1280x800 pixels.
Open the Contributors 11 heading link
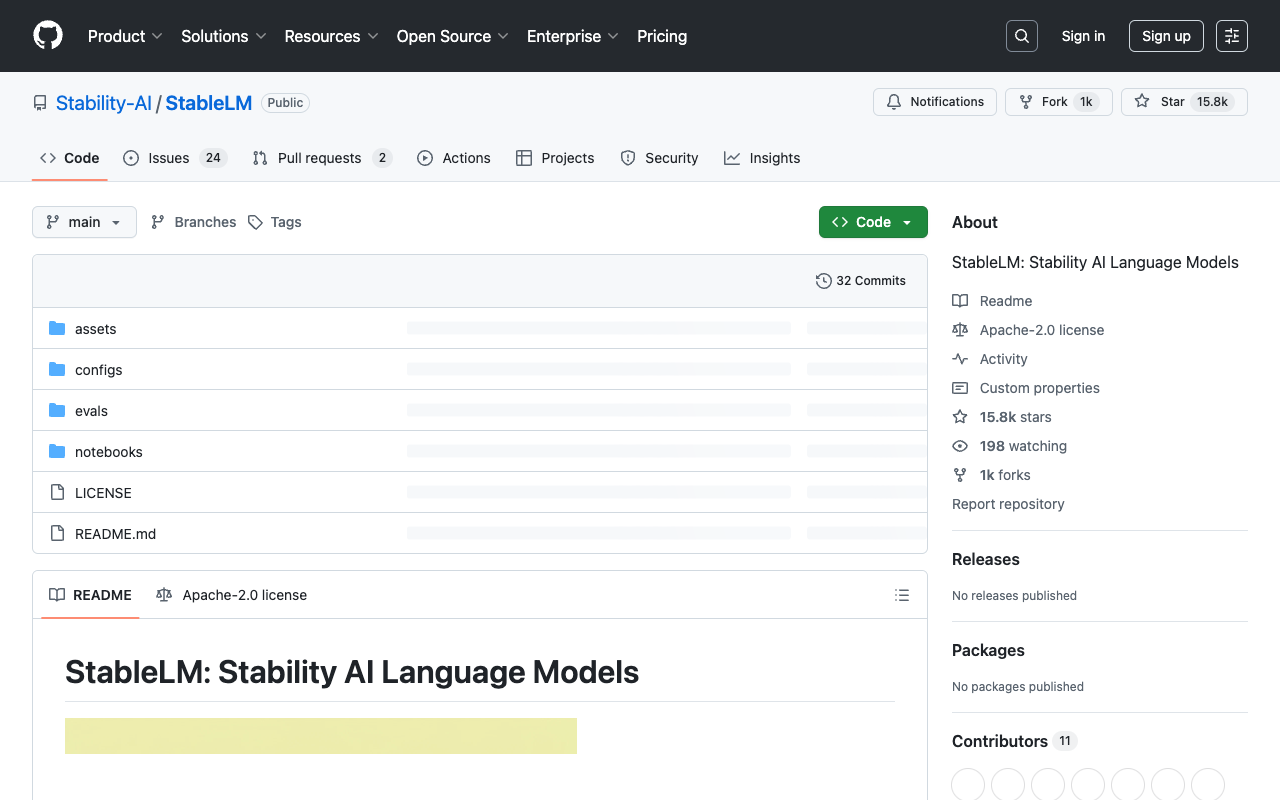(1014, 741)
